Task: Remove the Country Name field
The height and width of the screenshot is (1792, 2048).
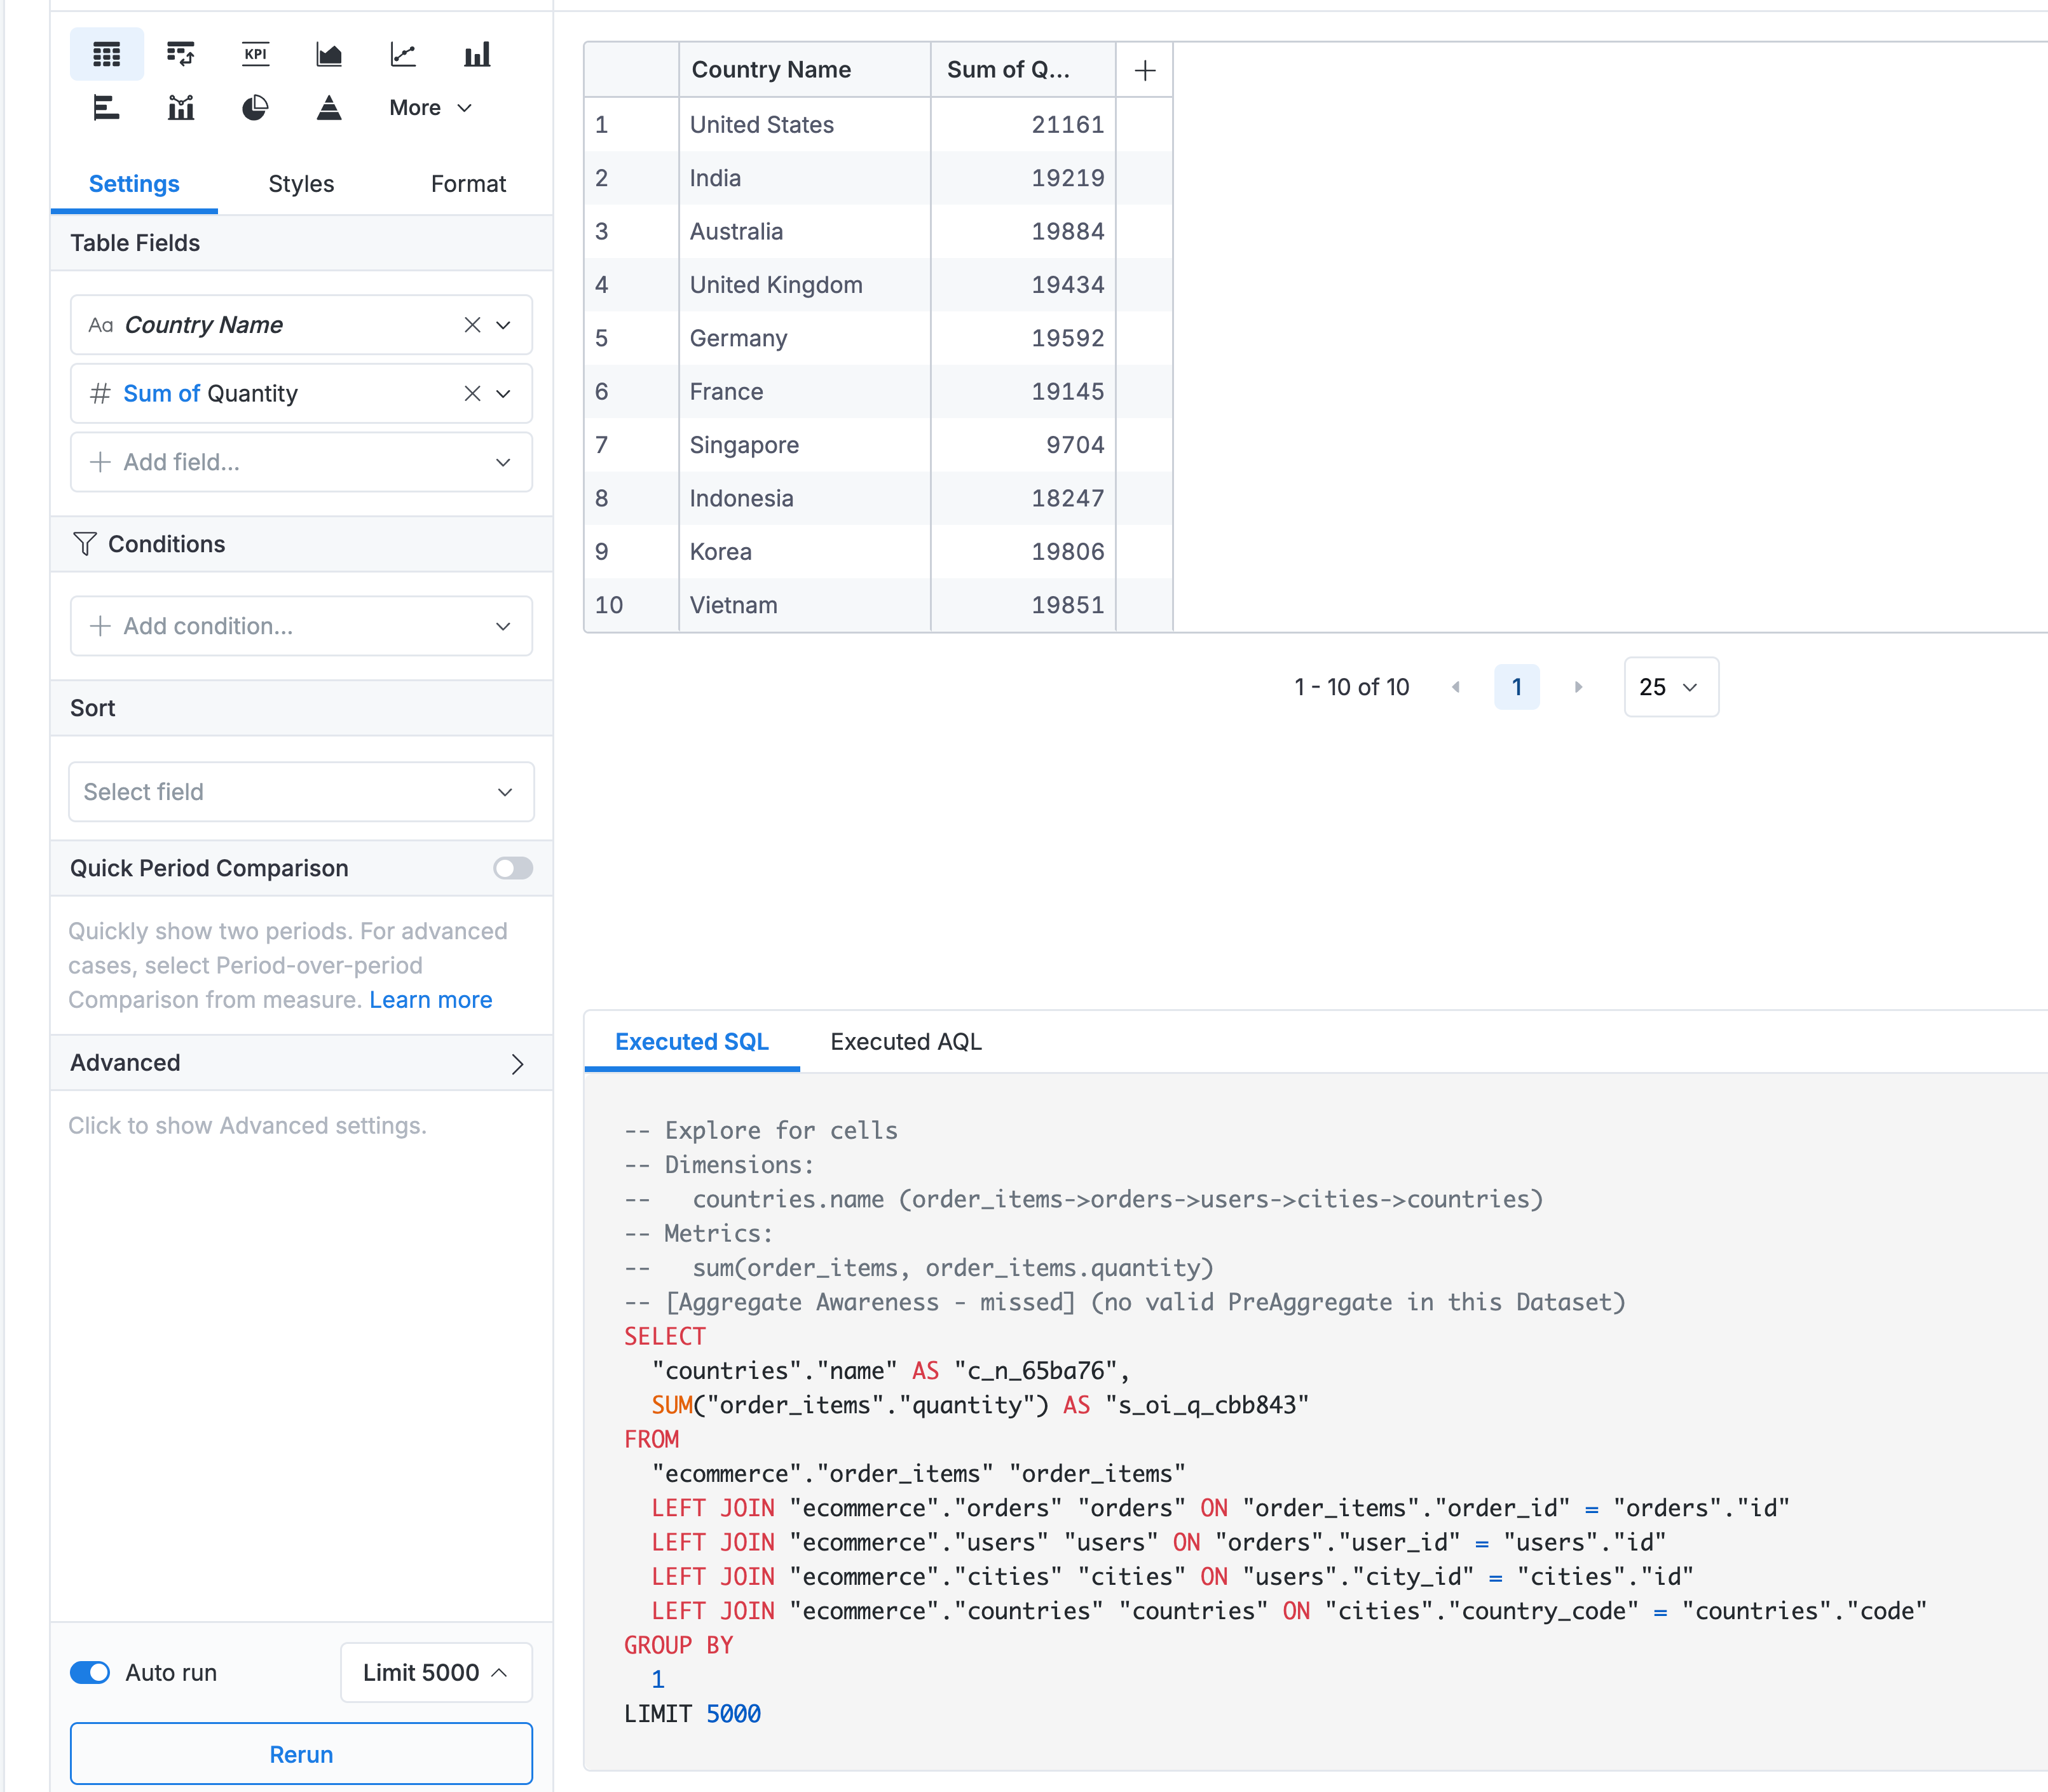Action: pyautogui.click(x=472, y=325)
